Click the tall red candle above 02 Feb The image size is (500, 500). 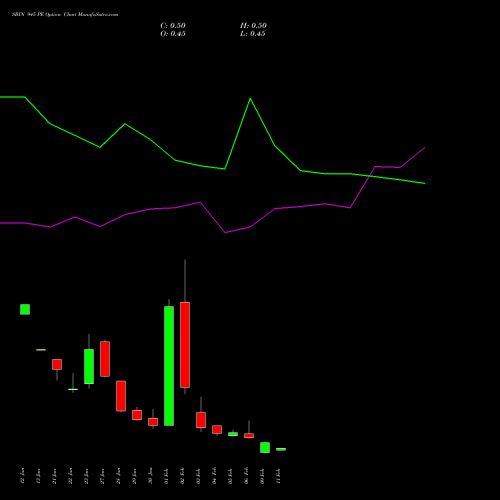point(185,345)
